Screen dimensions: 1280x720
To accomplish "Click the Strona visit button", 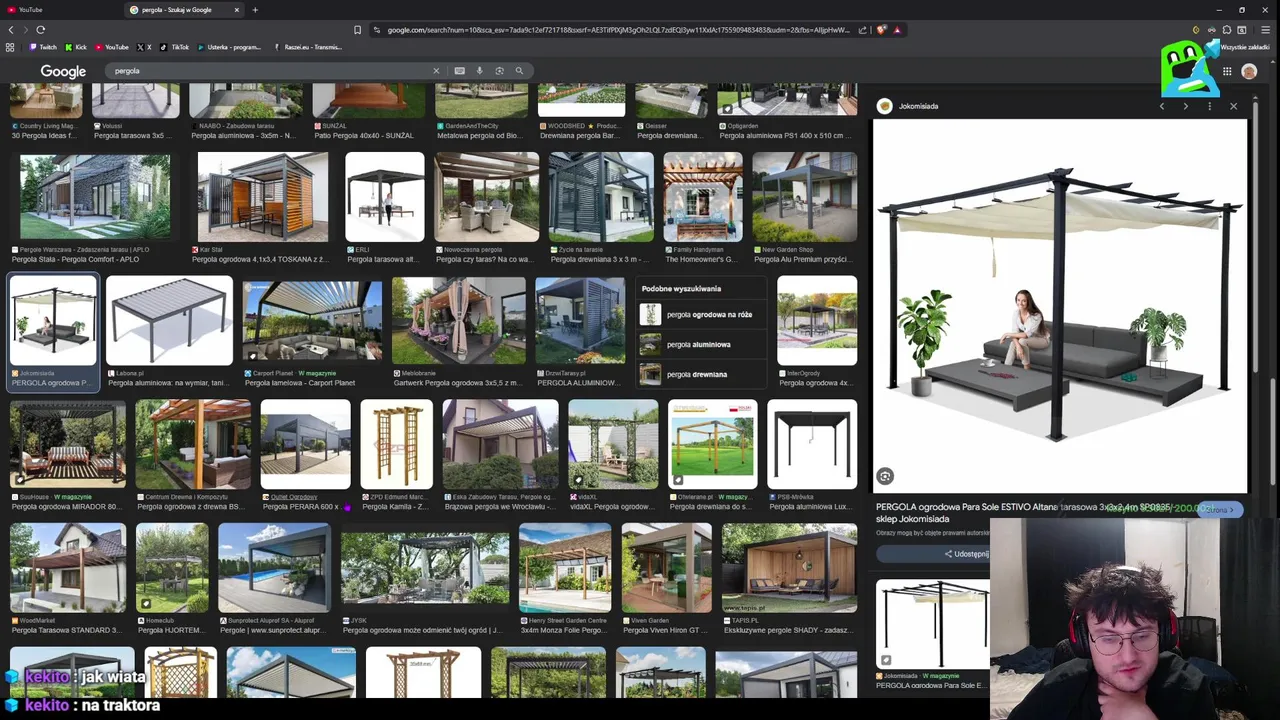I will coord(1220,510).
